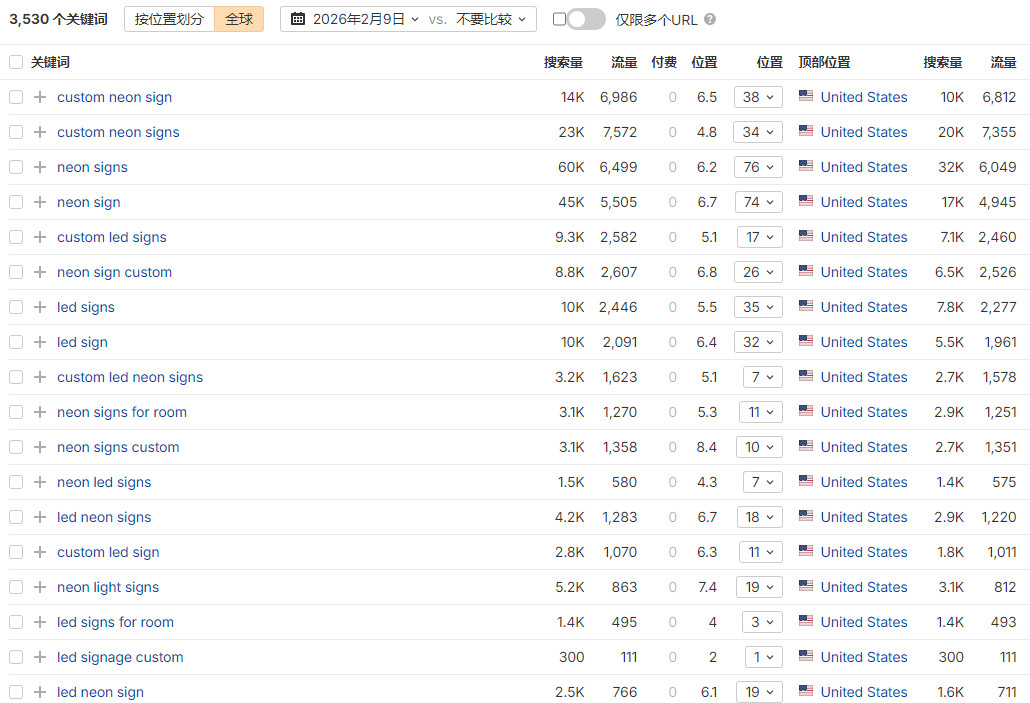Click US flag in 'neon signs' row

coord(806,166)
